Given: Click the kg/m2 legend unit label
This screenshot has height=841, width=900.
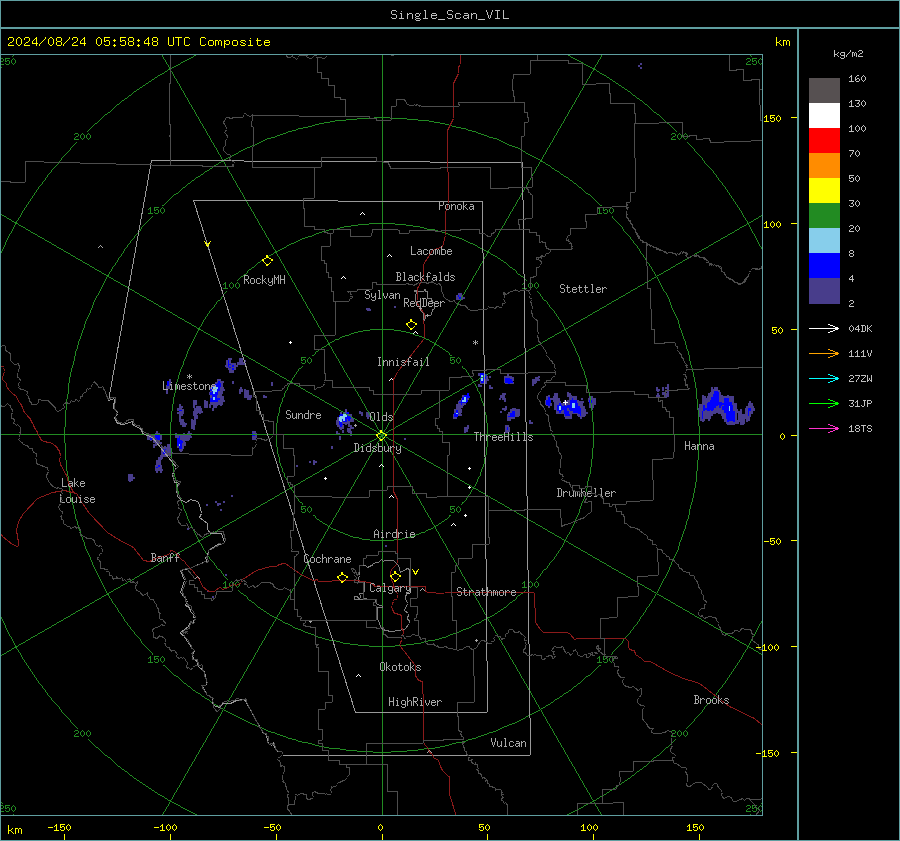Looking at the screenshot, I should (x=848, y=54).
